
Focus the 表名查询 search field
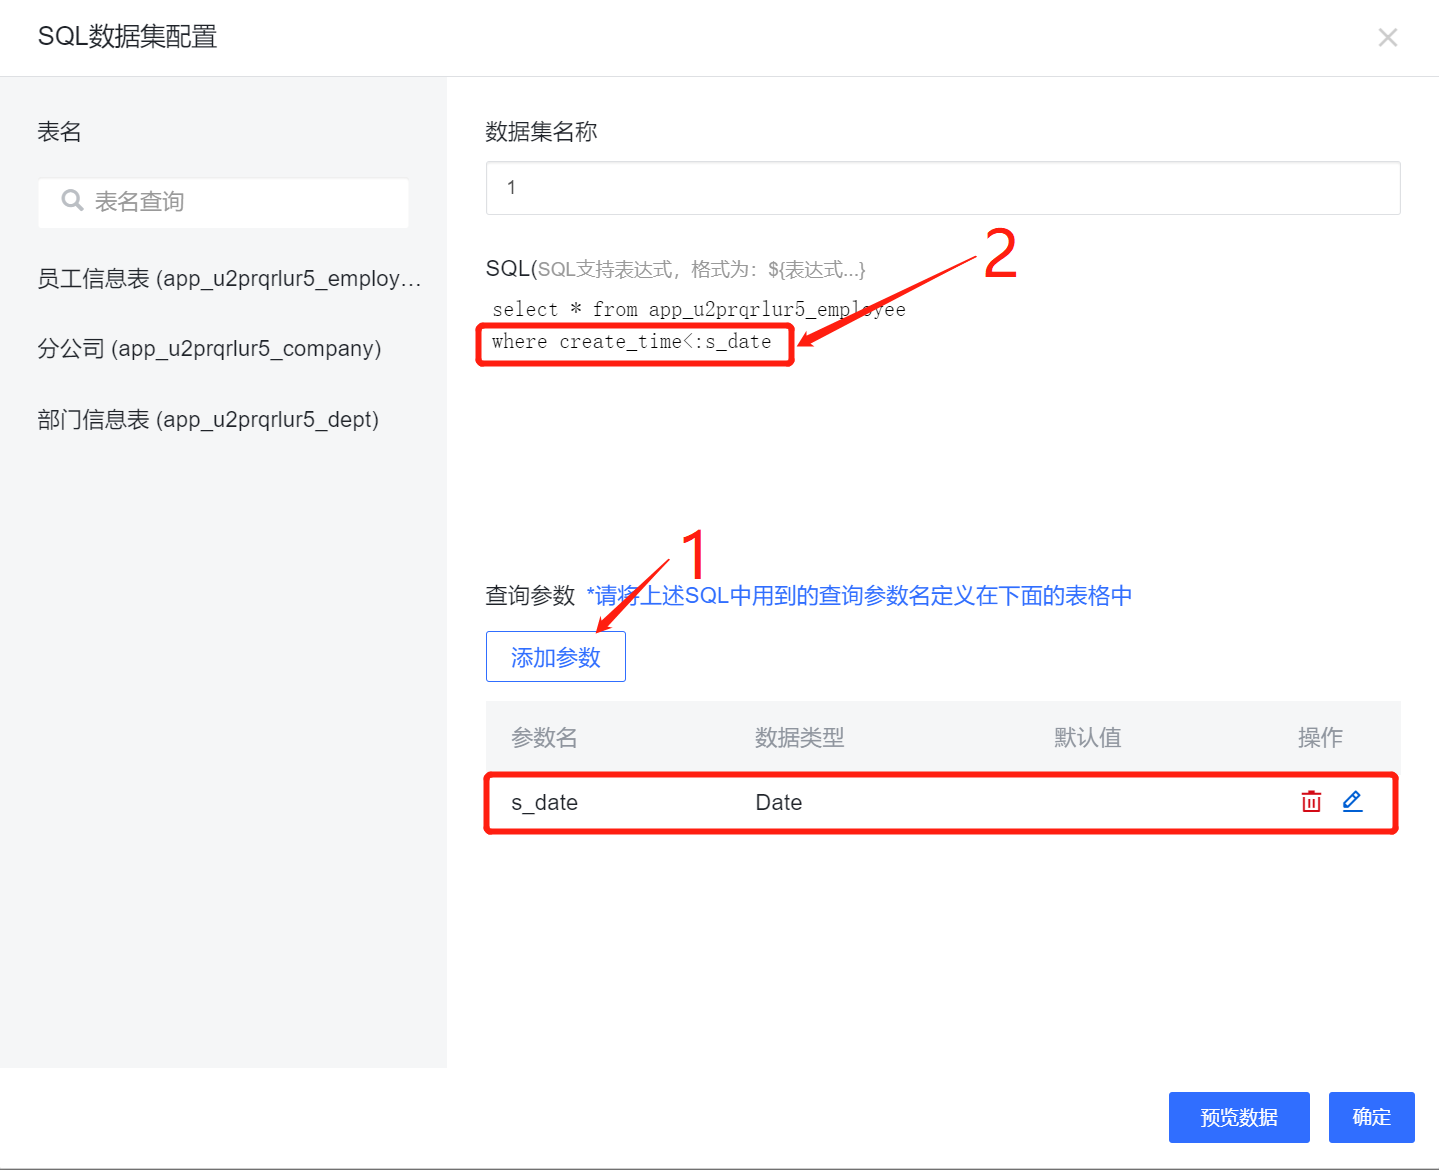point(223,202)
